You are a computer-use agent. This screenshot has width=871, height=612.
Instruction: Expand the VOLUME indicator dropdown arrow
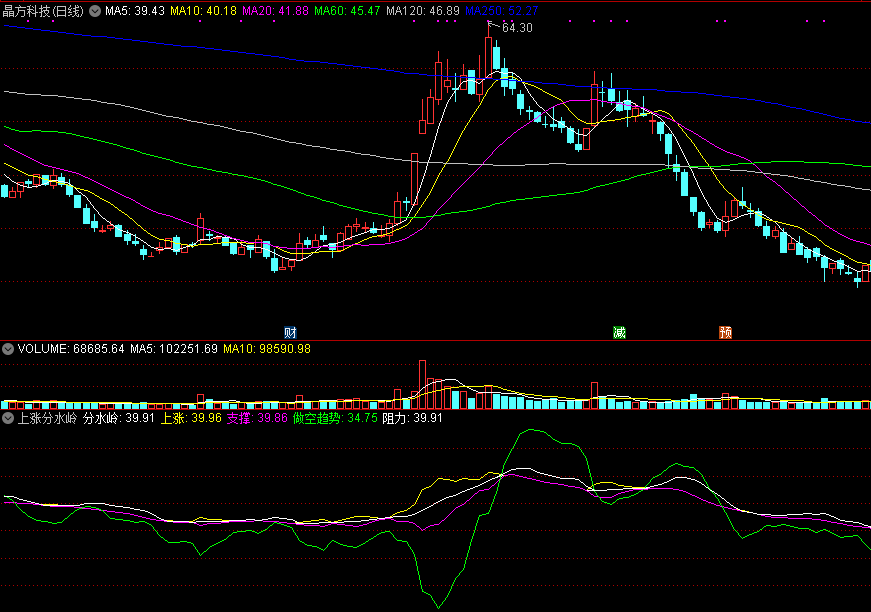[8, 349]
